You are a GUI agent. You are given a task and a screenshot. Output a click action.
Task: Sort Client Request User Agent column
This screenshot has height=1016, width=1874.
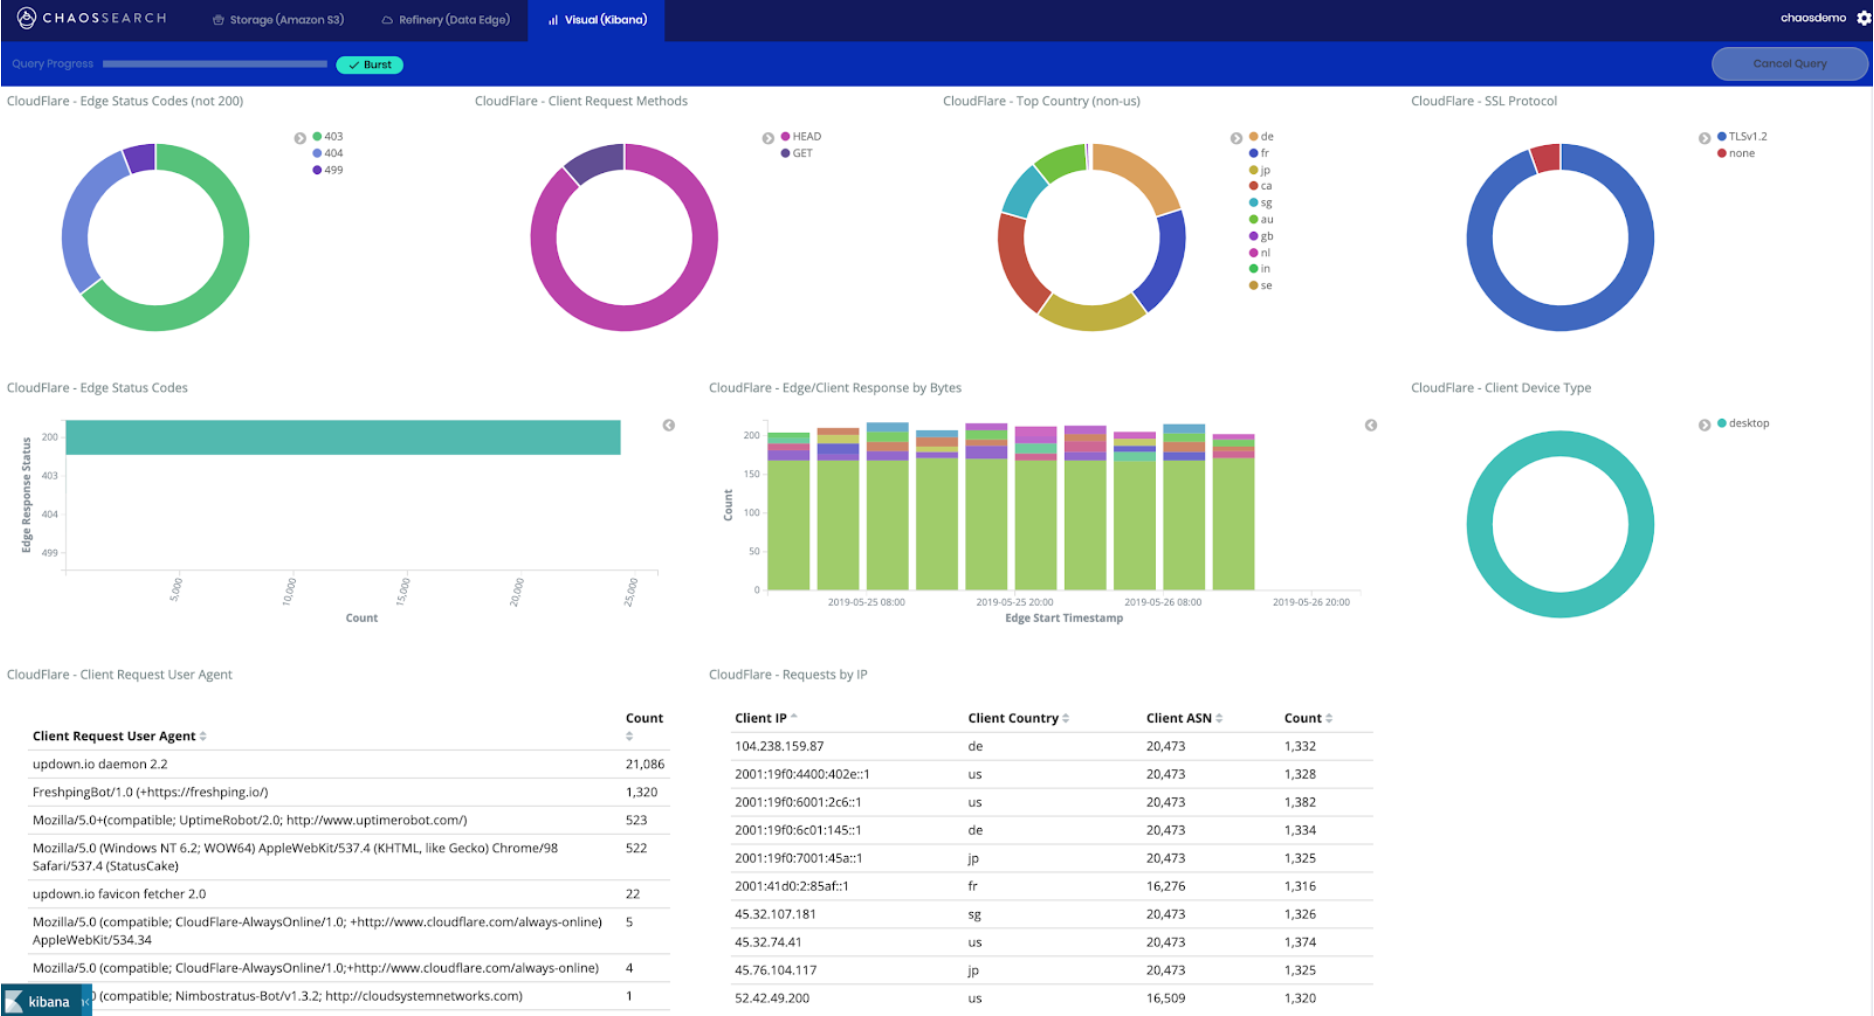[x=203, y=736]
